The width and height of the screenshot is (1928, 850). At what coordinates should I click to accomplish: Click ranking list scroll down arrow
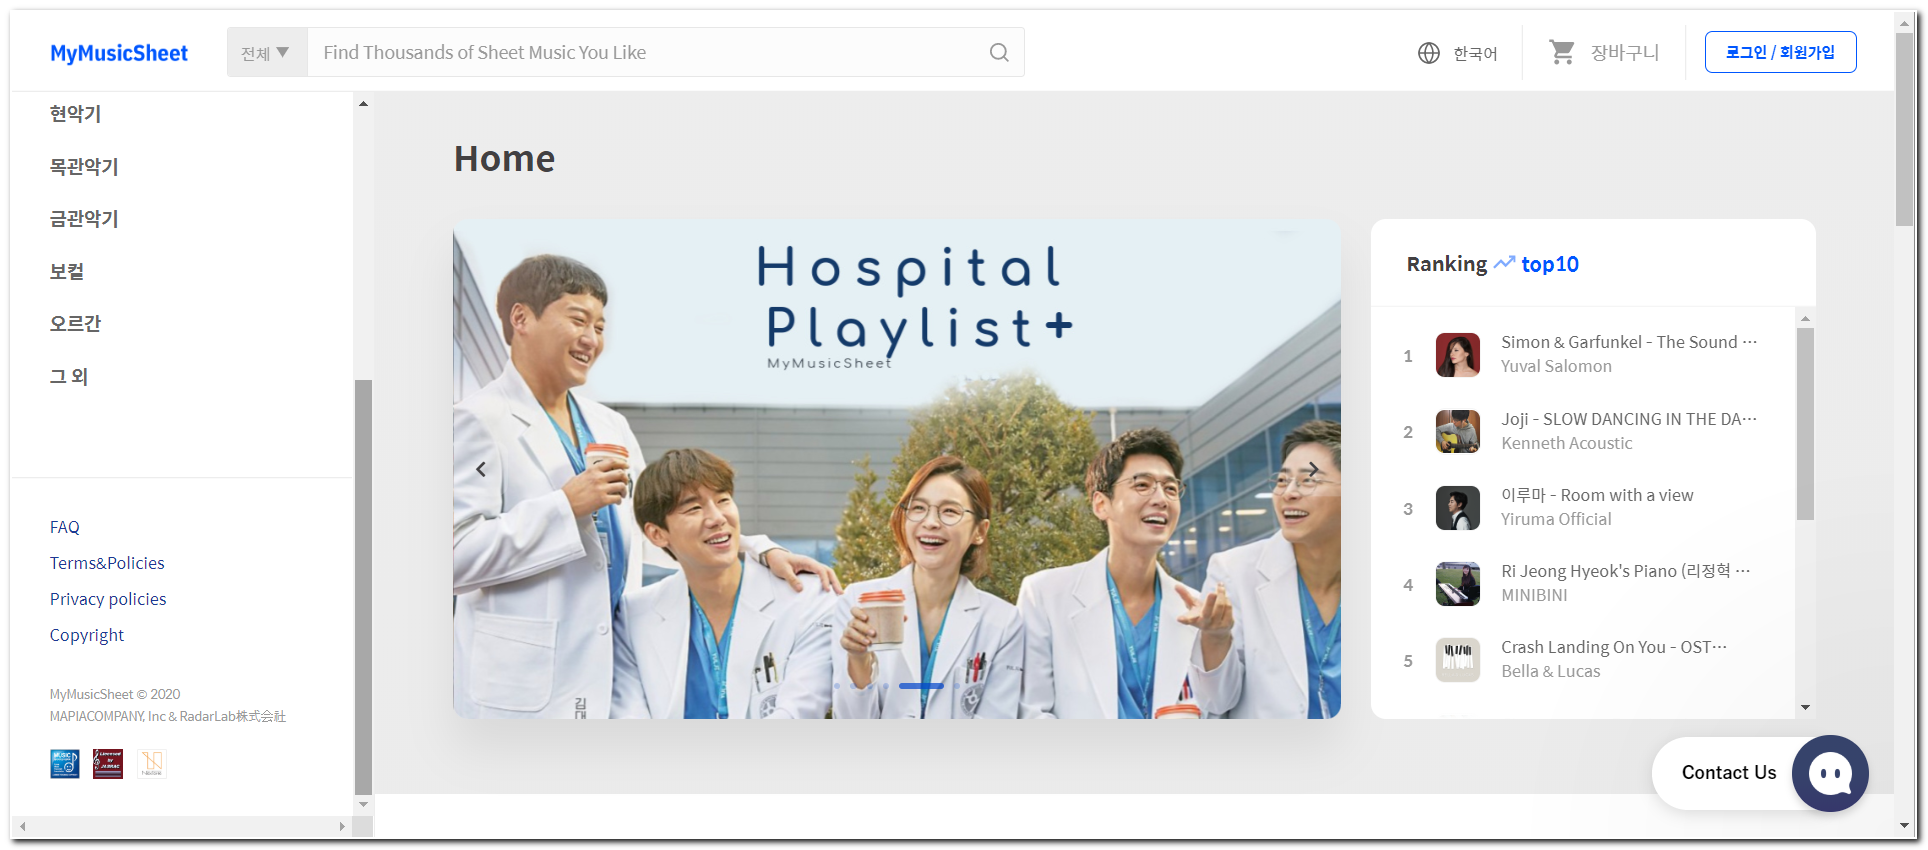point(1805,707)
